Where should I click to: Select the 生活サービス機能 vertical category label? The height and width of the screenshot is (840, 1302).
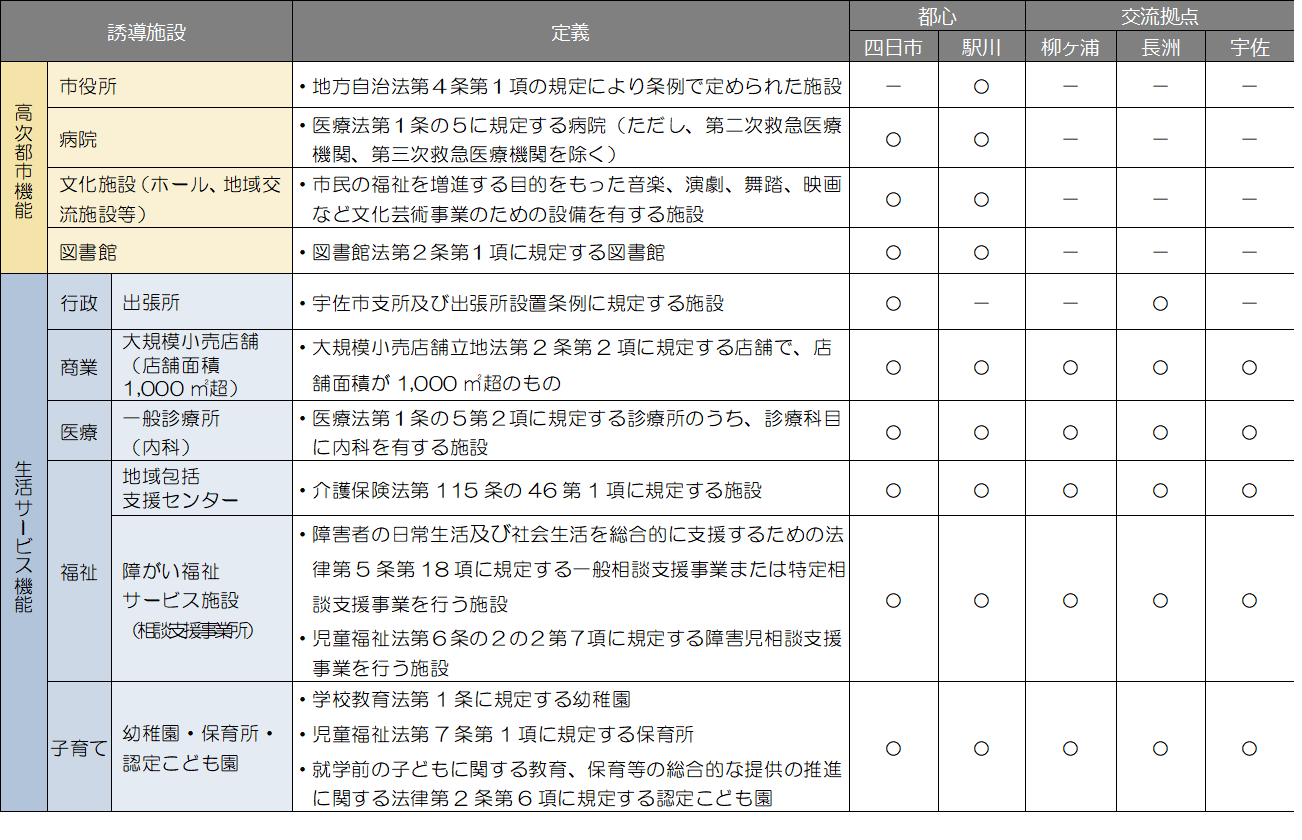pyautogui.click(x=24, y=543)
